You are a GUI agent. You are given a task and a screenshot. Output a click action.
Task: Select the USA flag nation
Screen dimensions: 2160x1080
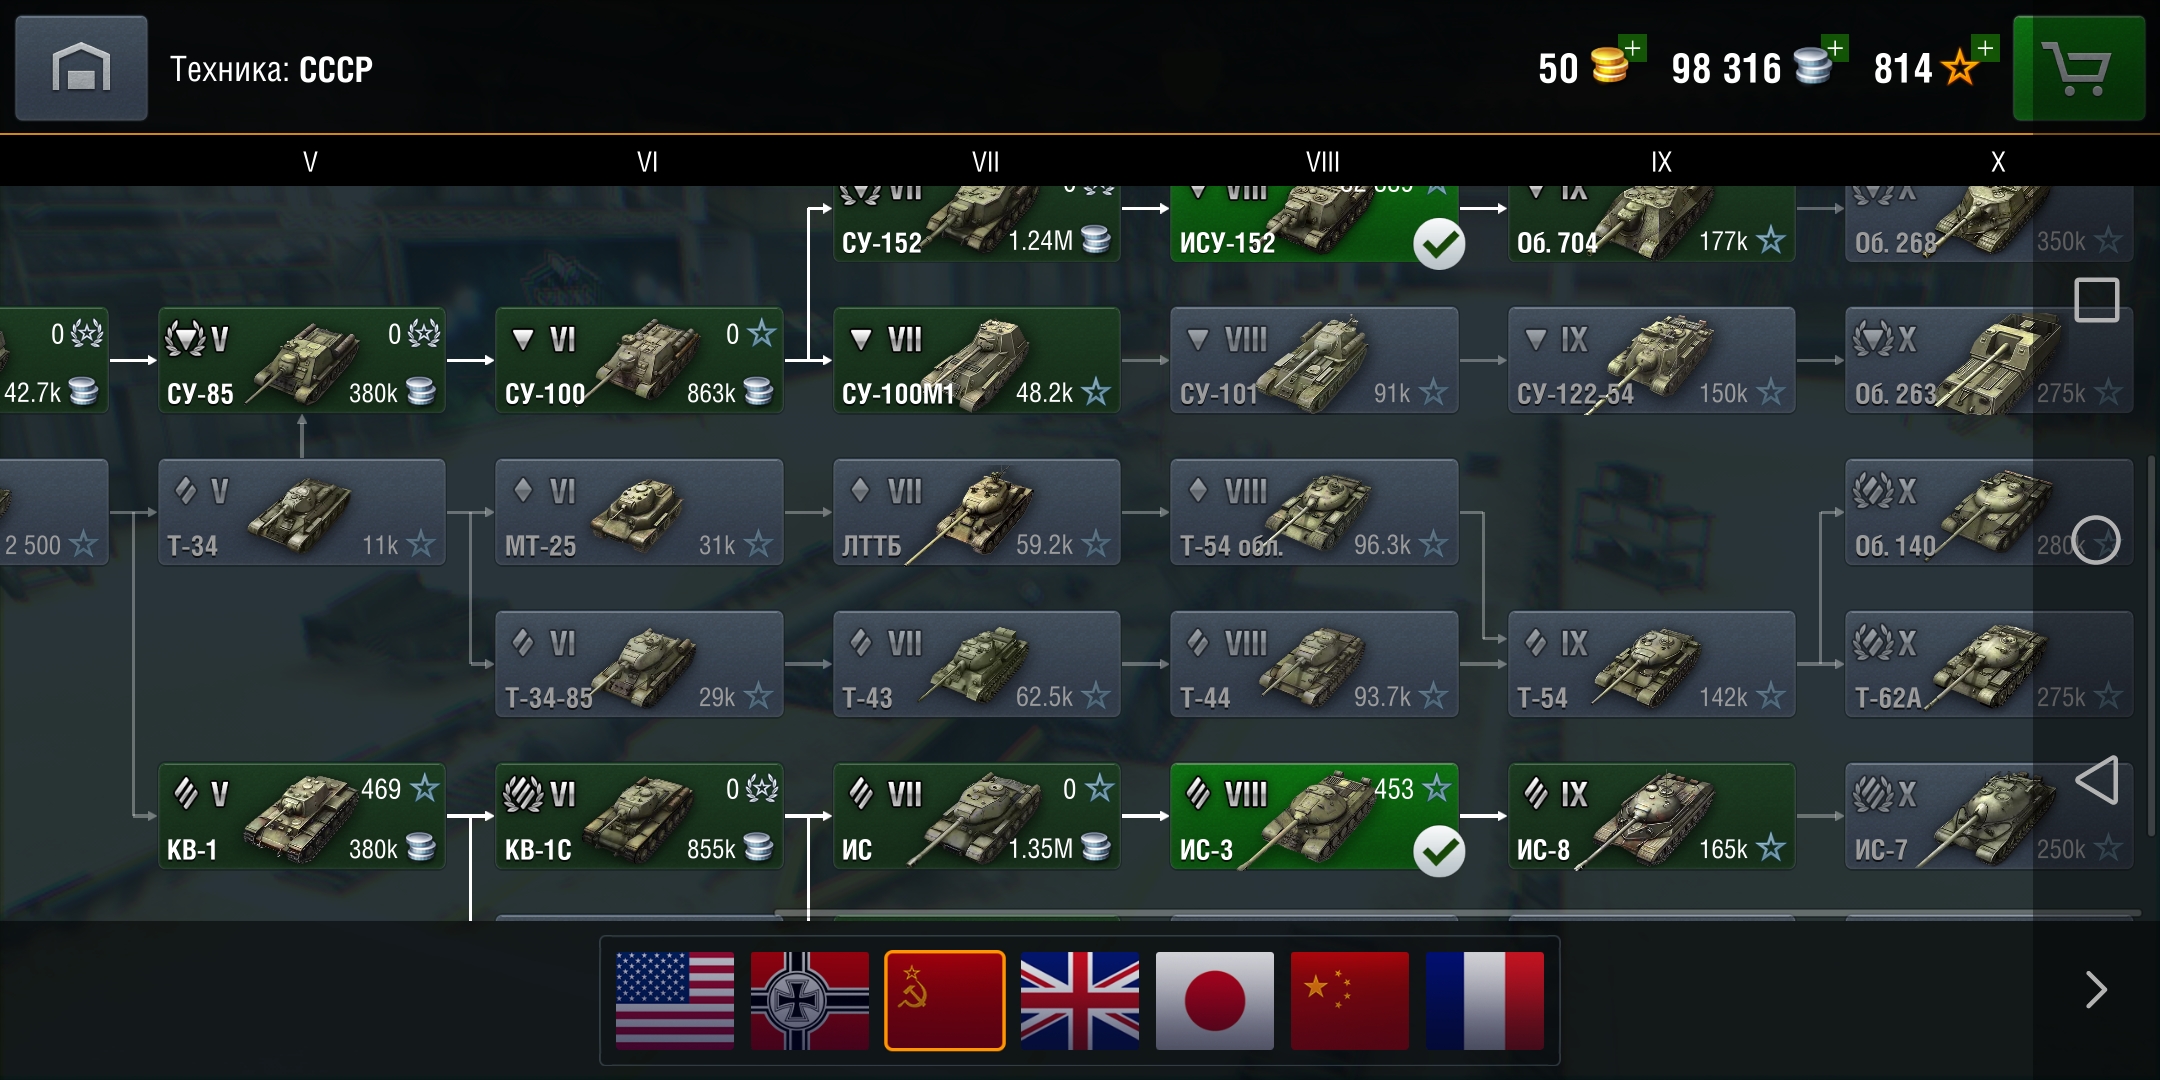pos(675,1000)
